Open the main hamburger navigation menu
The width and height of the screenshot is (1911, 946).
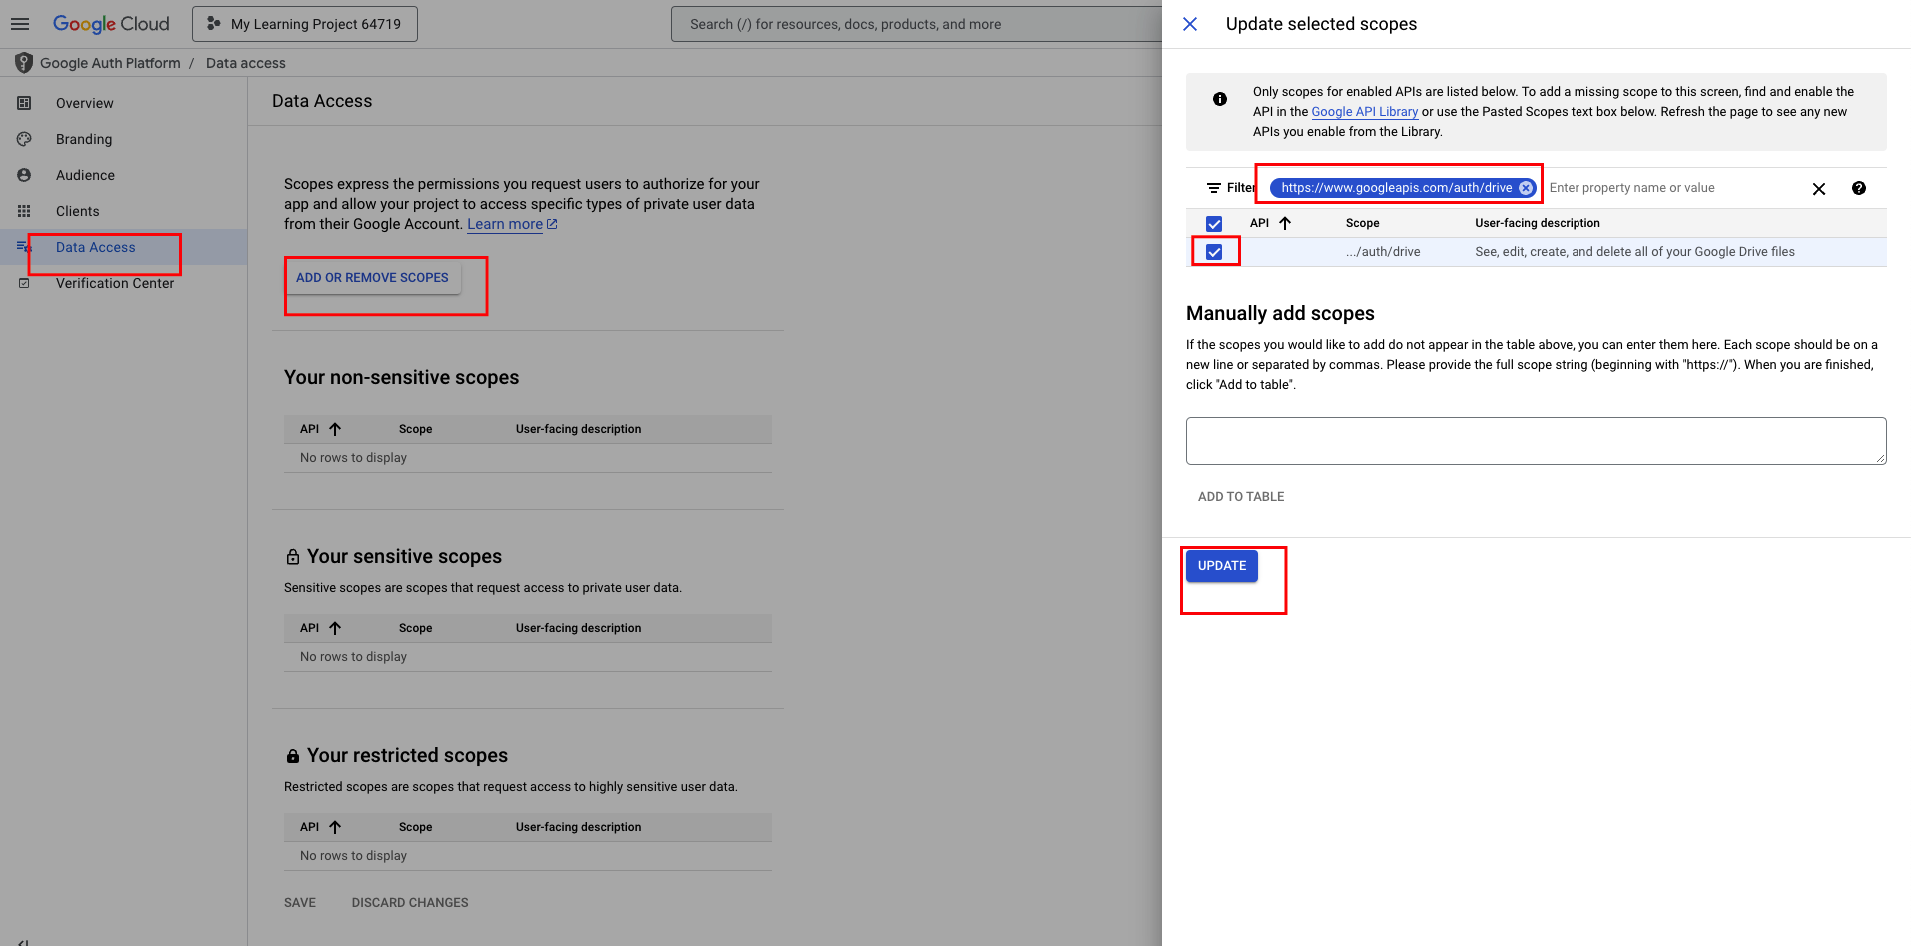pos(20,24)
